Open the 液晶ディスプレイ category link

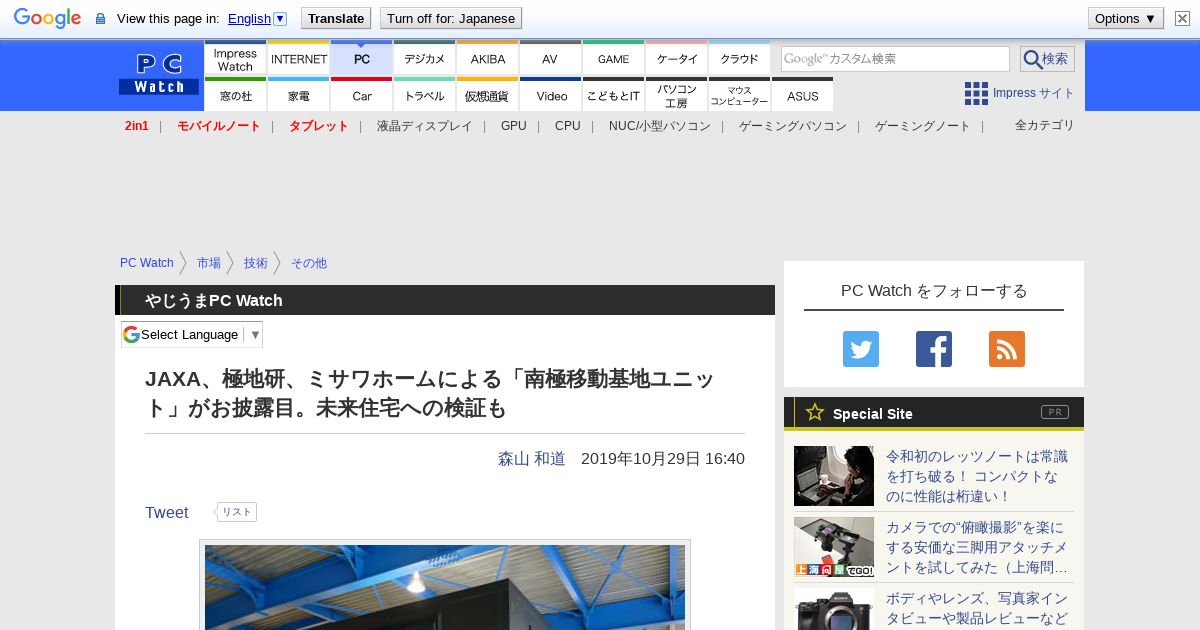(x=424, y=126)
